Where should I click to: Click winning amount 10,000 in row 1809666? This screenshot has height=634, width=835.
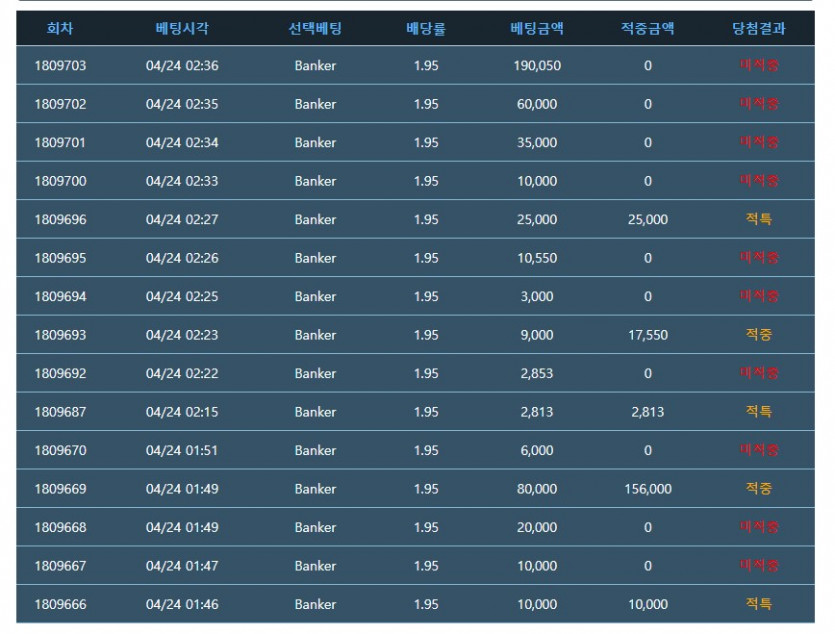pyautogui.click(x=648, y=604)
